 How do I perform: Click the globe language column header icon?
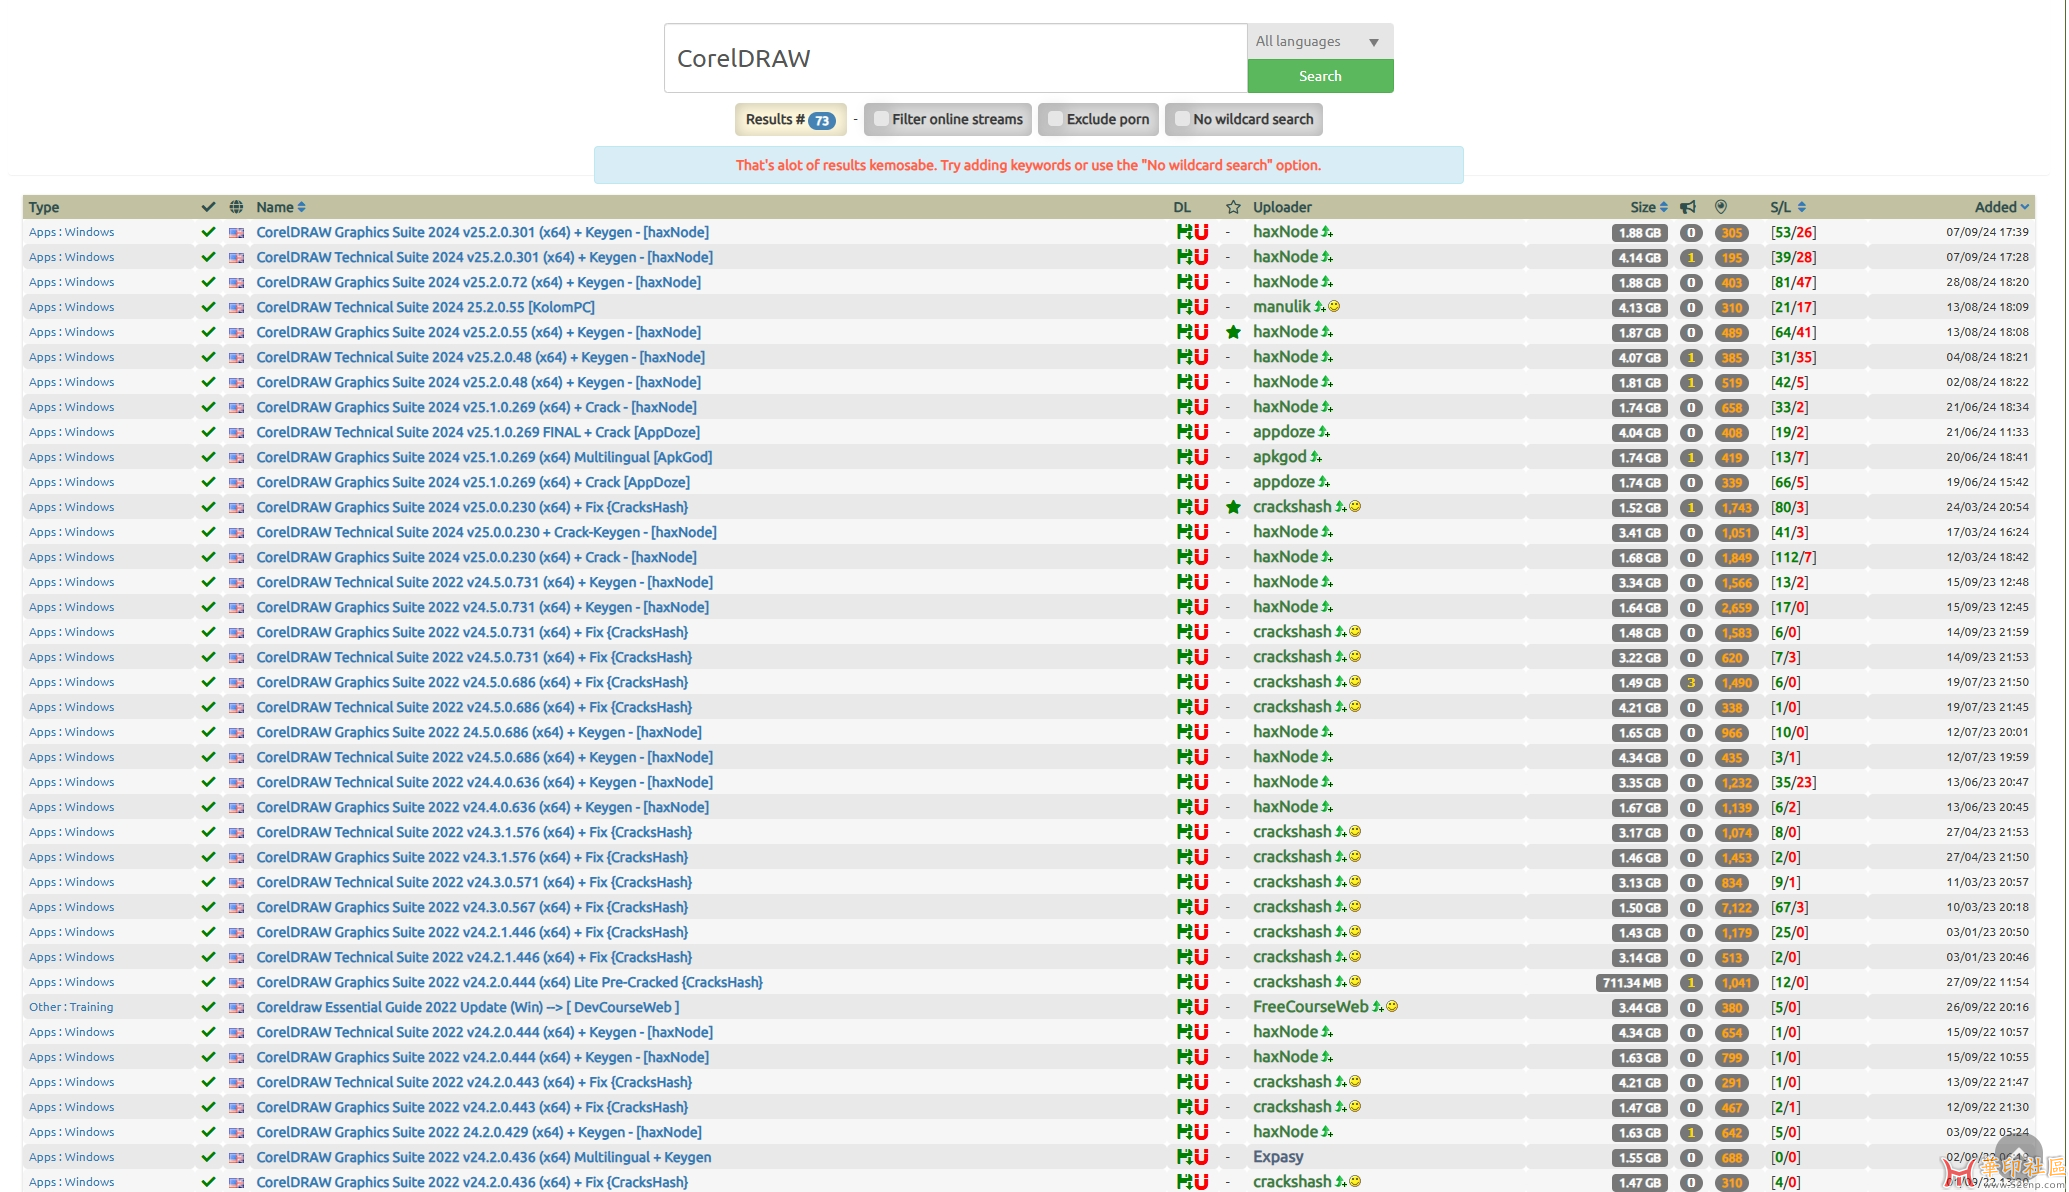click(236, 207)
